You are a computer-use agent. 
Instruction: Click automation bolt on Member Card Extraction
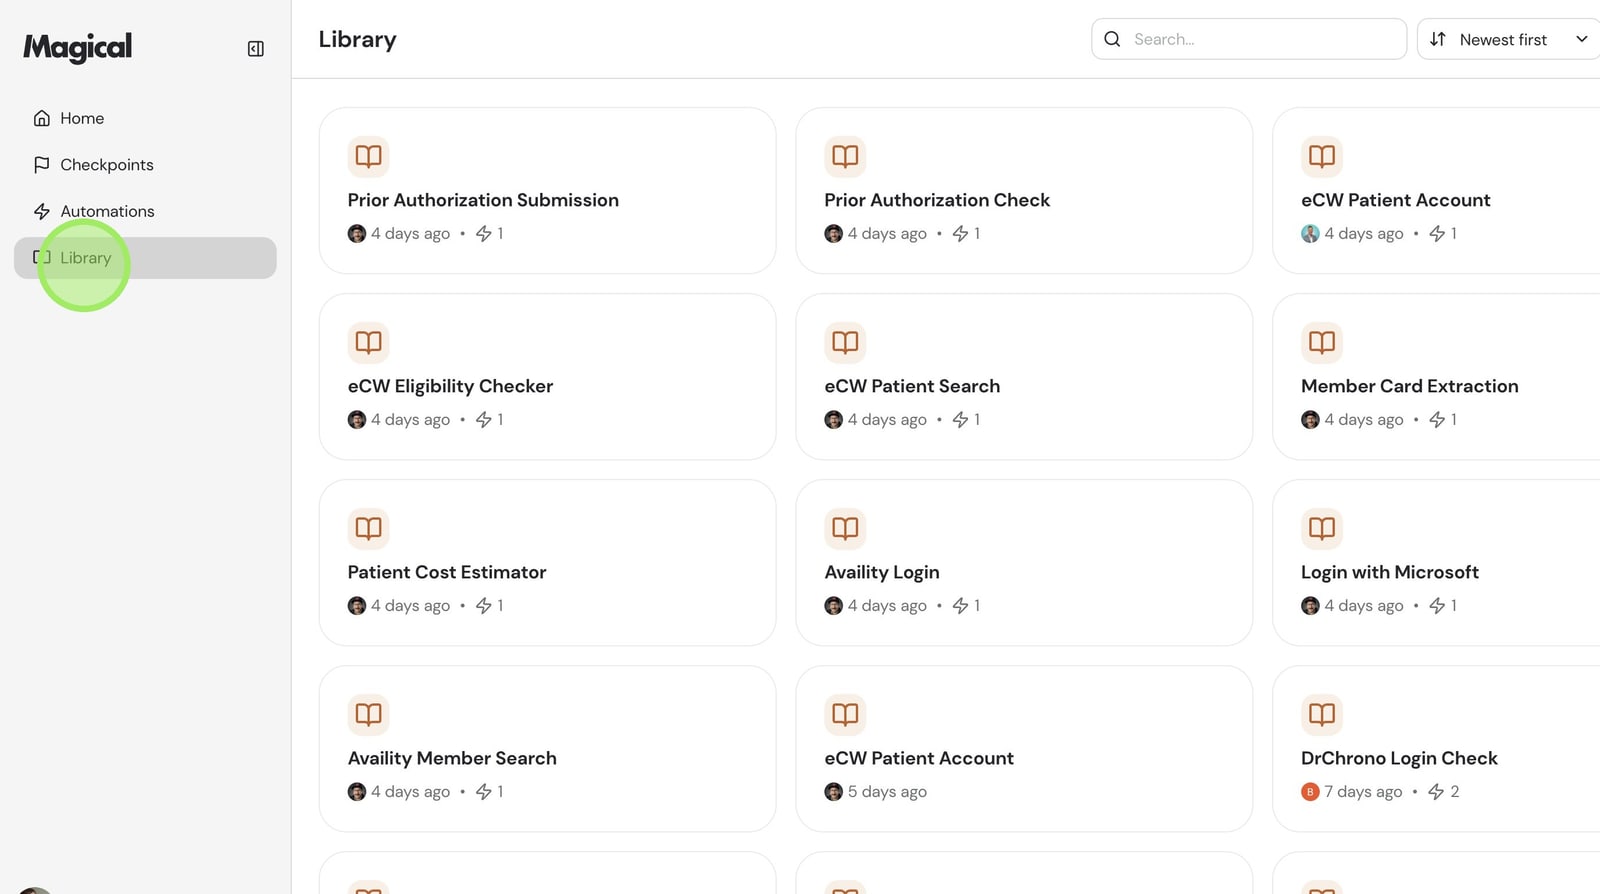[1437, 420]
